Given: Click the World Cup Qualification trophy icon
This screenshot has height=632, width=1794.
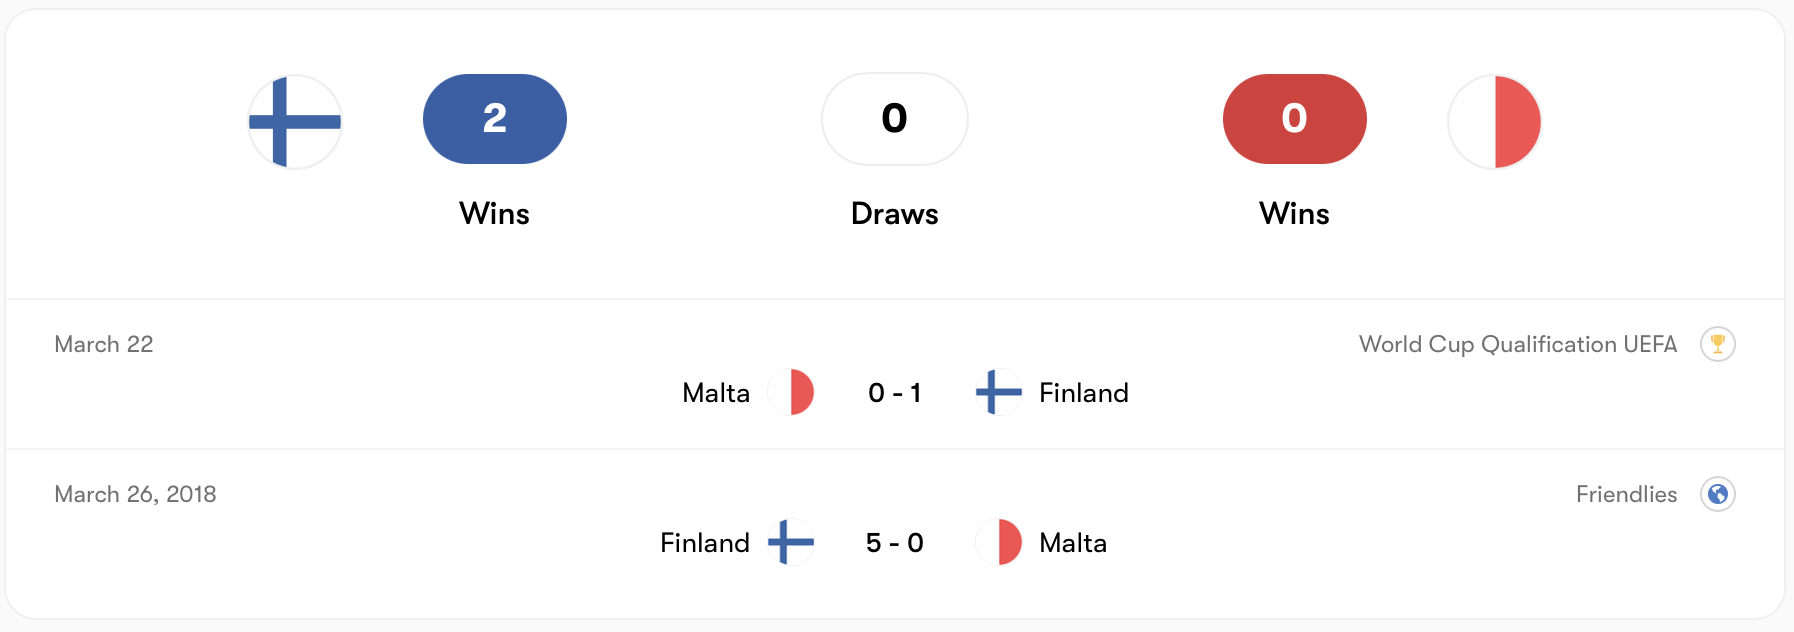Looking at the screenshot, I should 1717,344.
